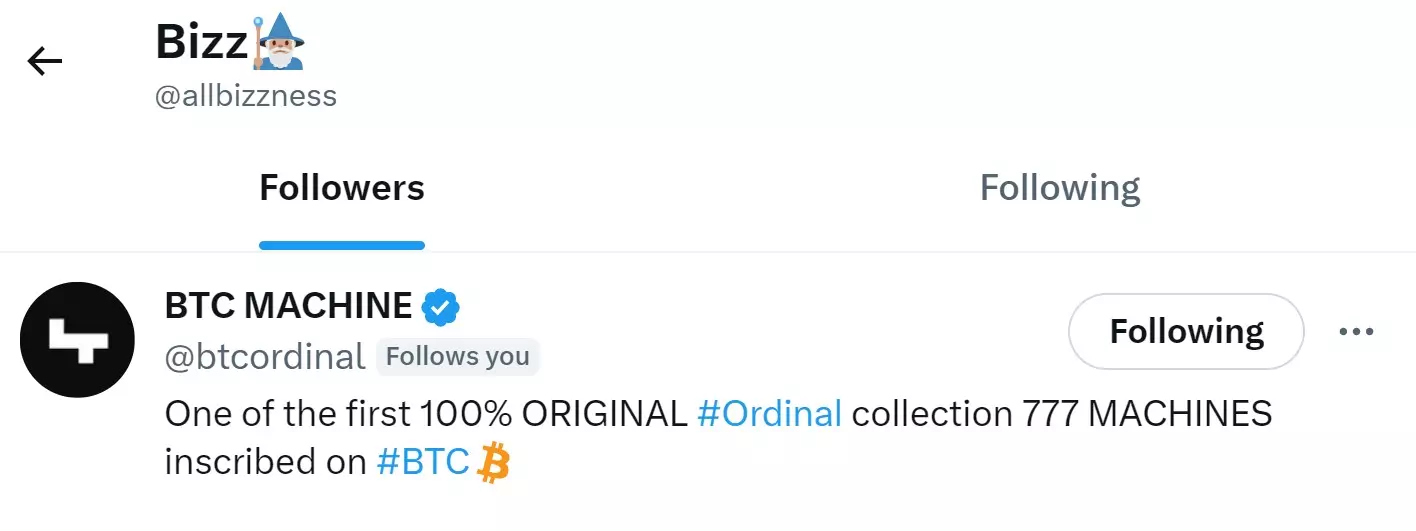Click the BTC MACHINE display name

[x=288, y=306]
